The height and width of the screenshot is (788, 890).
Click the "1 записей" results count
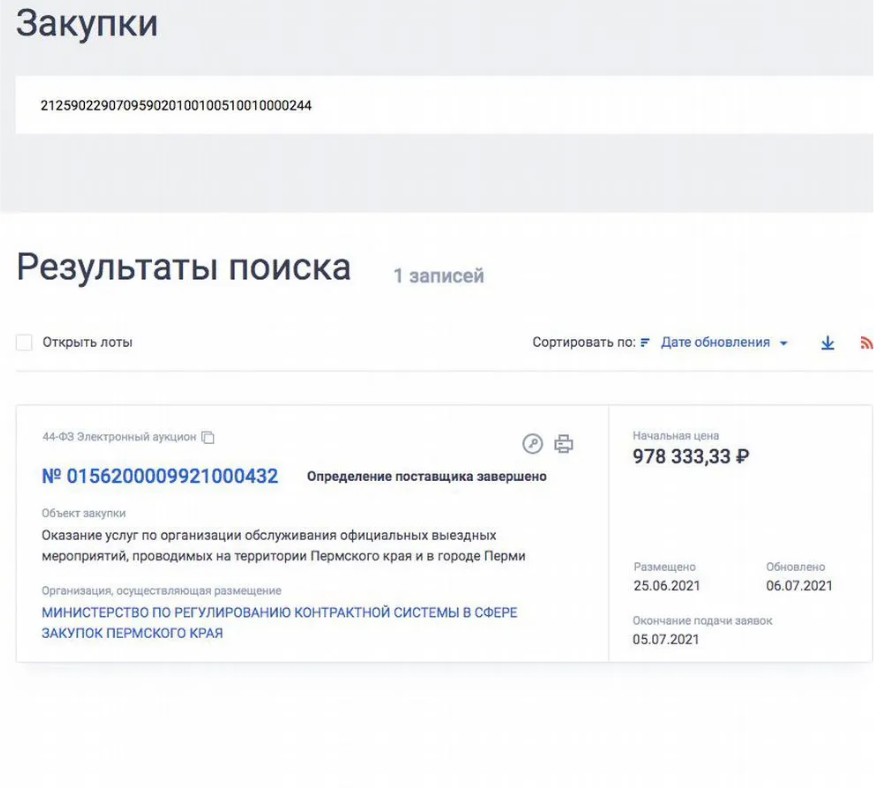(x=438, y=276)
